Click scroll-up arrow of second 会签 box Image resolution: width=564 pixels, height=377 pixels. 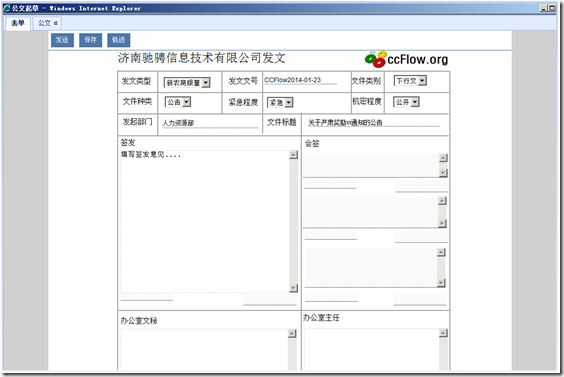point(442,201)
